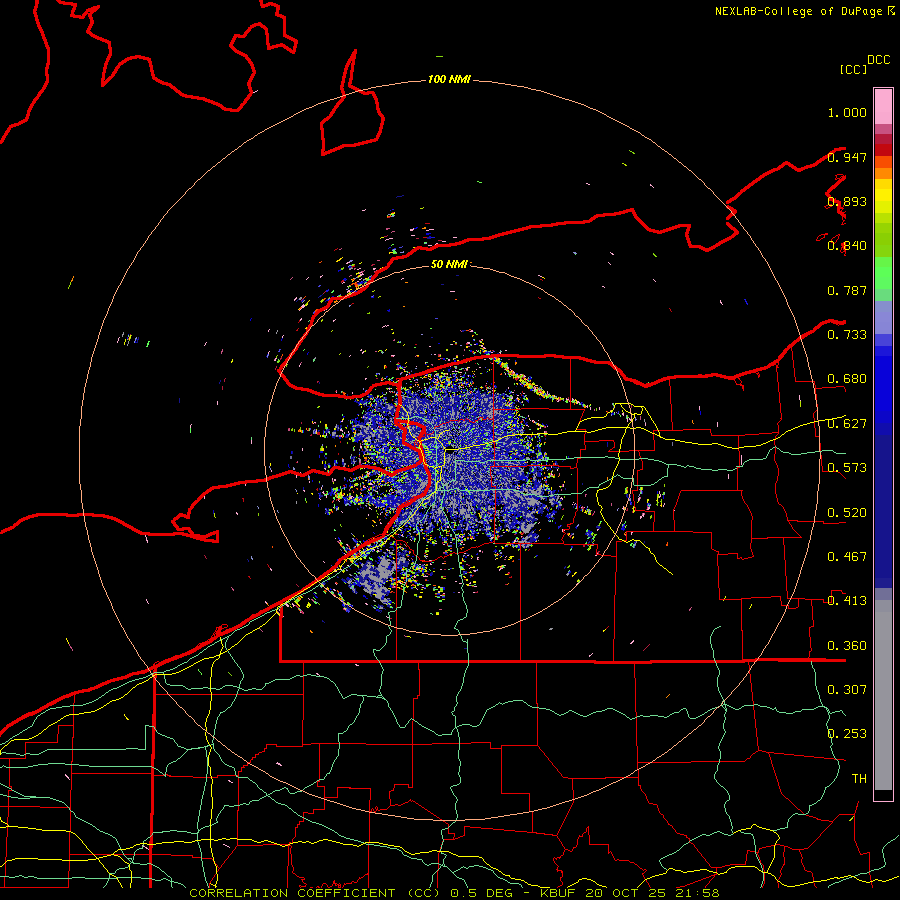
Task: Click the 50 NMI range ring label
Action: point(449,264)
